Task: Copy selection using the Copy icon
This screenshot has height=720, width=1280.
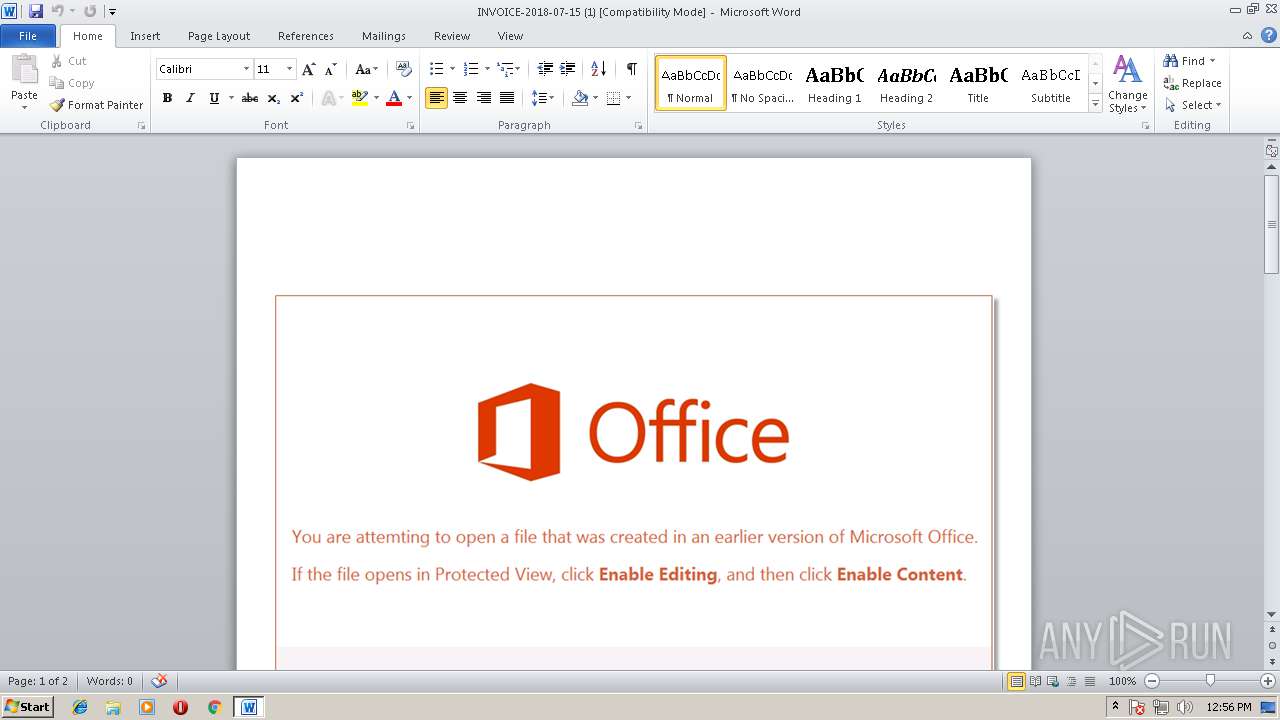Action: pos(56,83)
